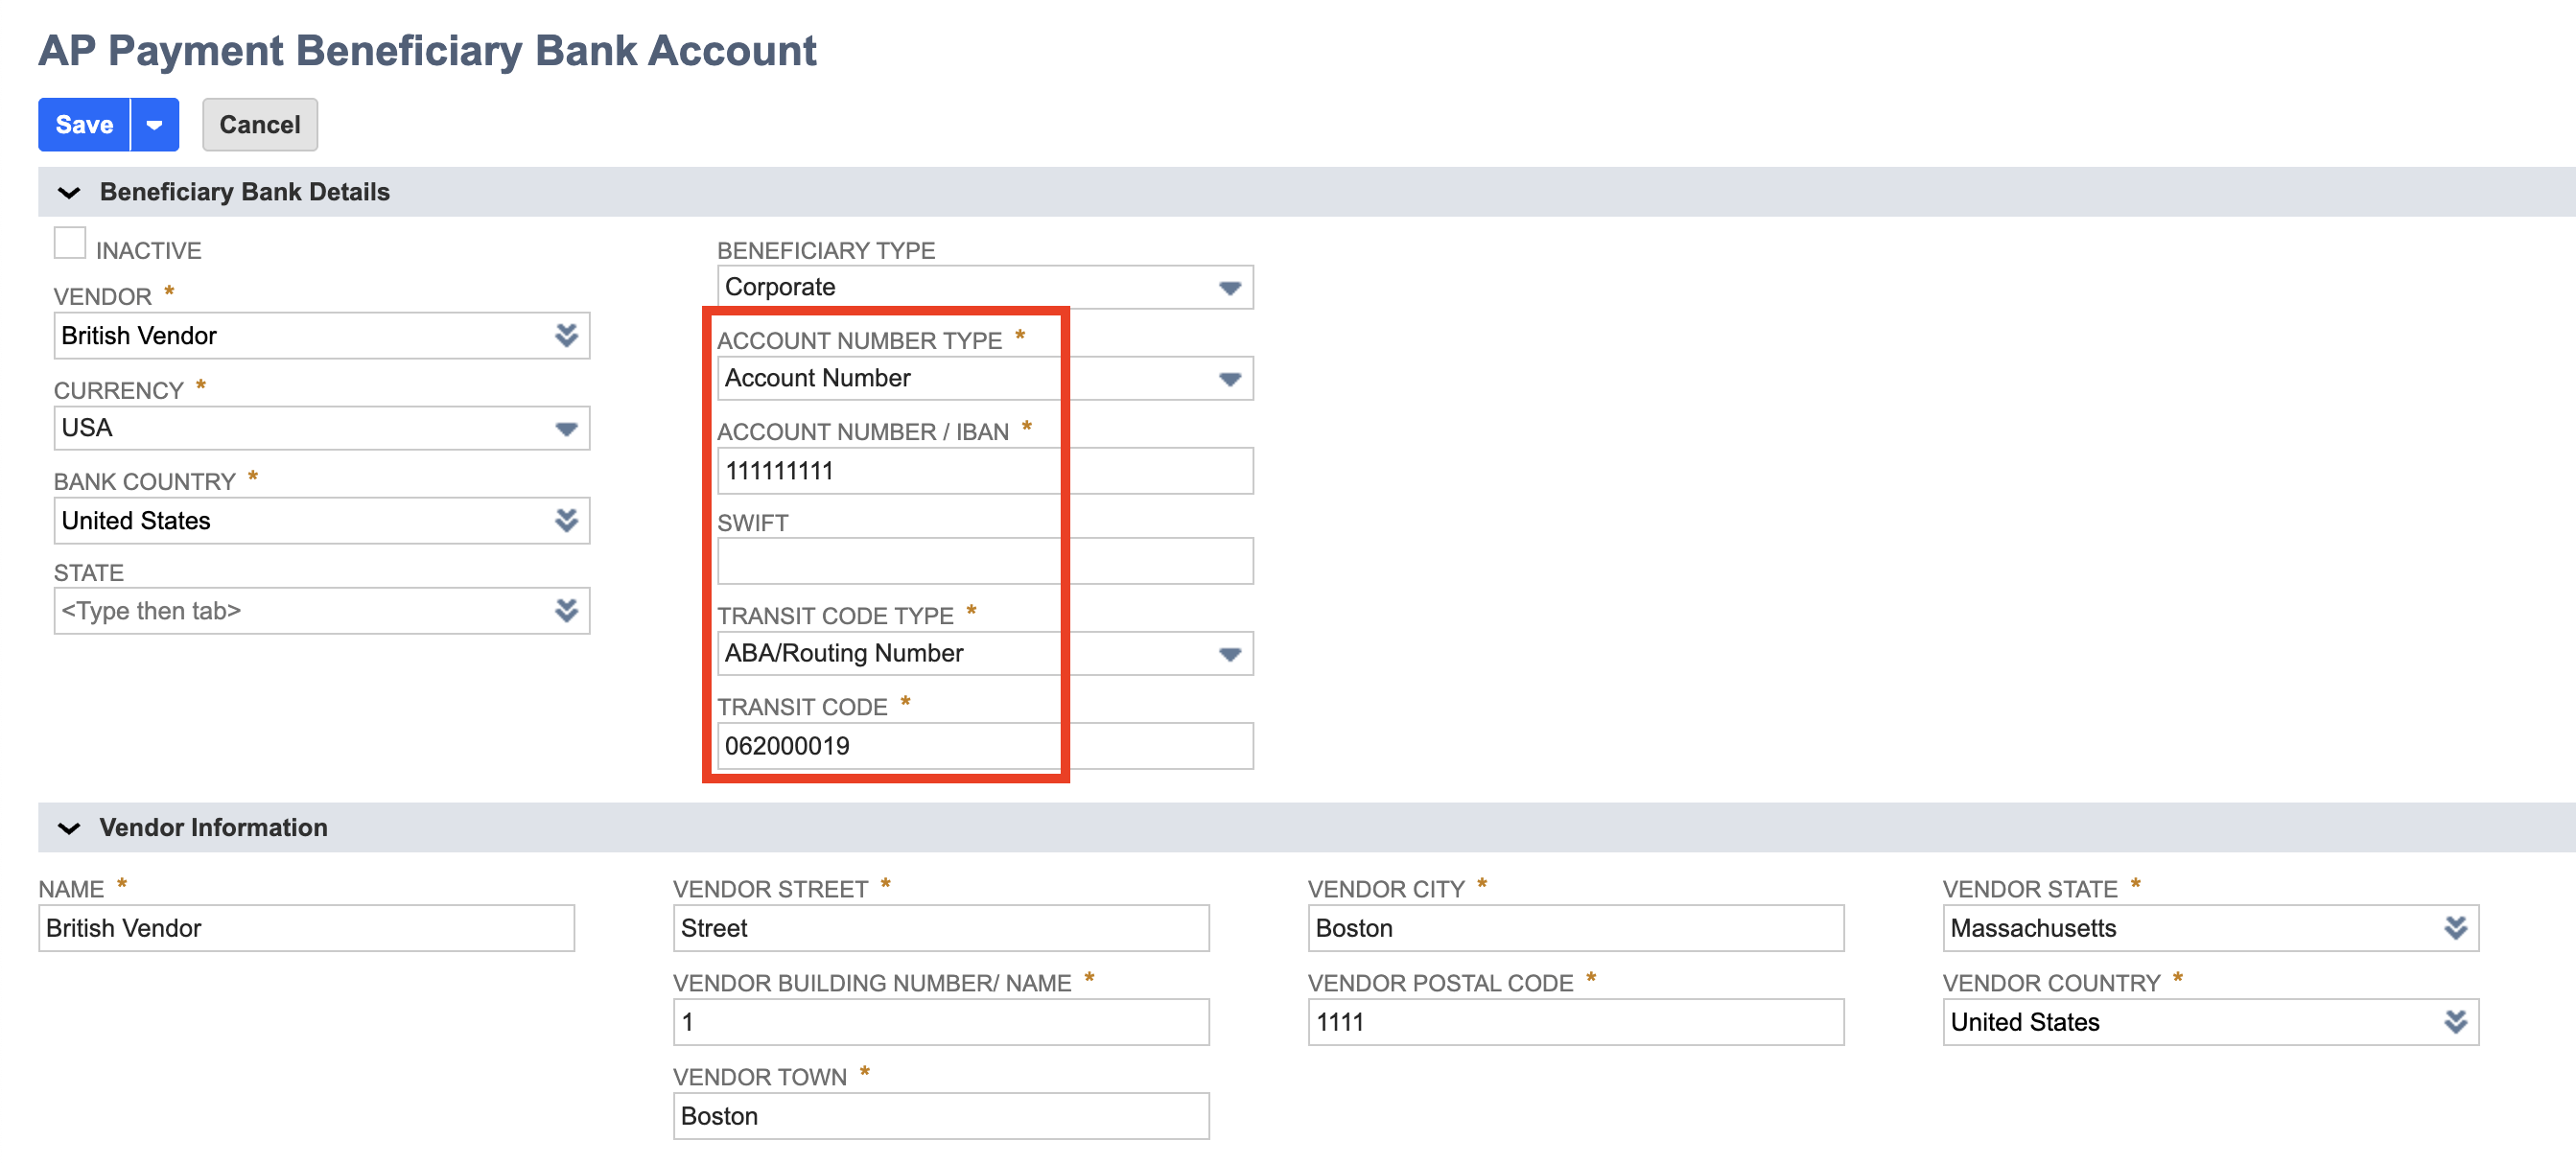This screenshot has width=2576, height=1164.
Task: Click the Save button
Action: [x=84, y=124]
